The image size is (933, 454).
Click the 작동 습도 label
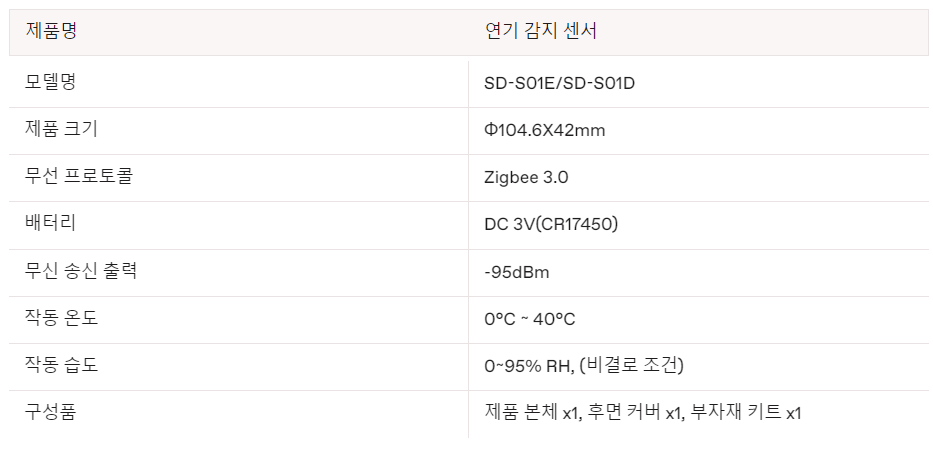61,365
